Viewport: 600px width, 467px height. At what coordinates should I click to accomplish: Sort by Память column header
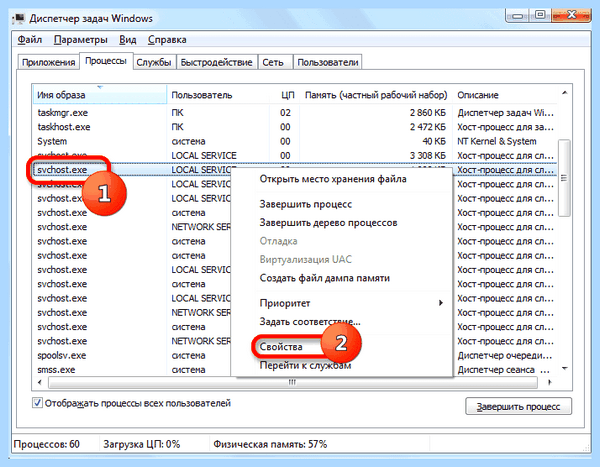point(376,95)
